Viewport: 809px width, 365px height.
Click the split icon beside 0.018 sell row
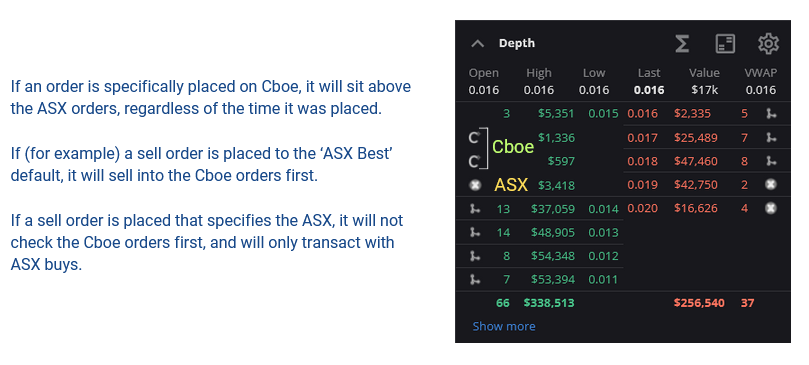771,161
